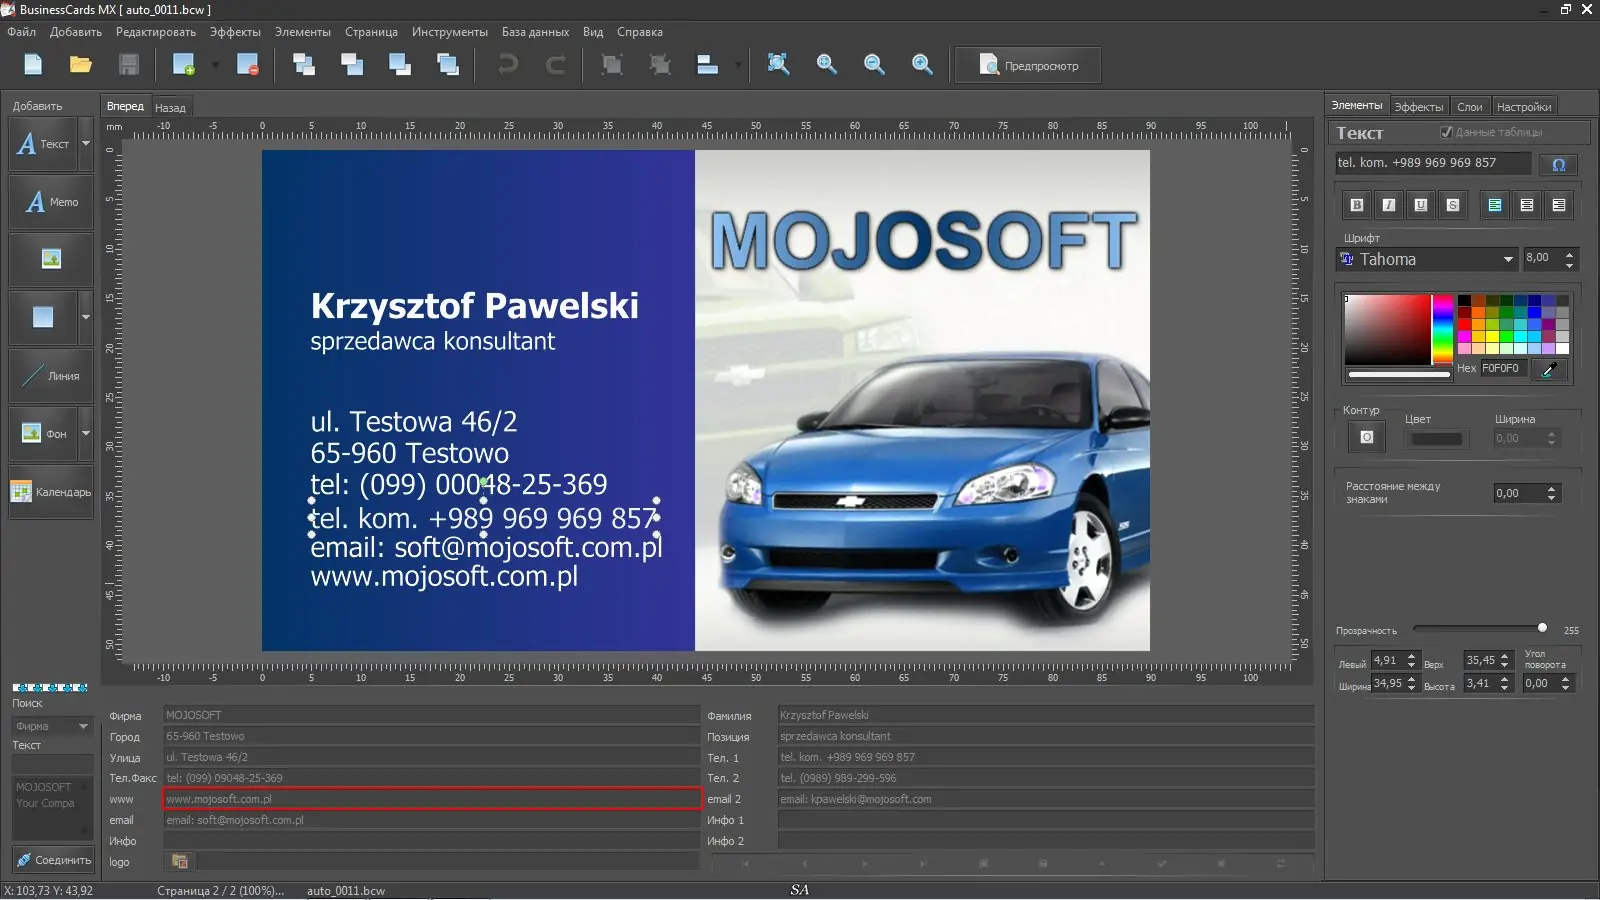
Task: Open the Calendar tool
Action: [51, 492]
